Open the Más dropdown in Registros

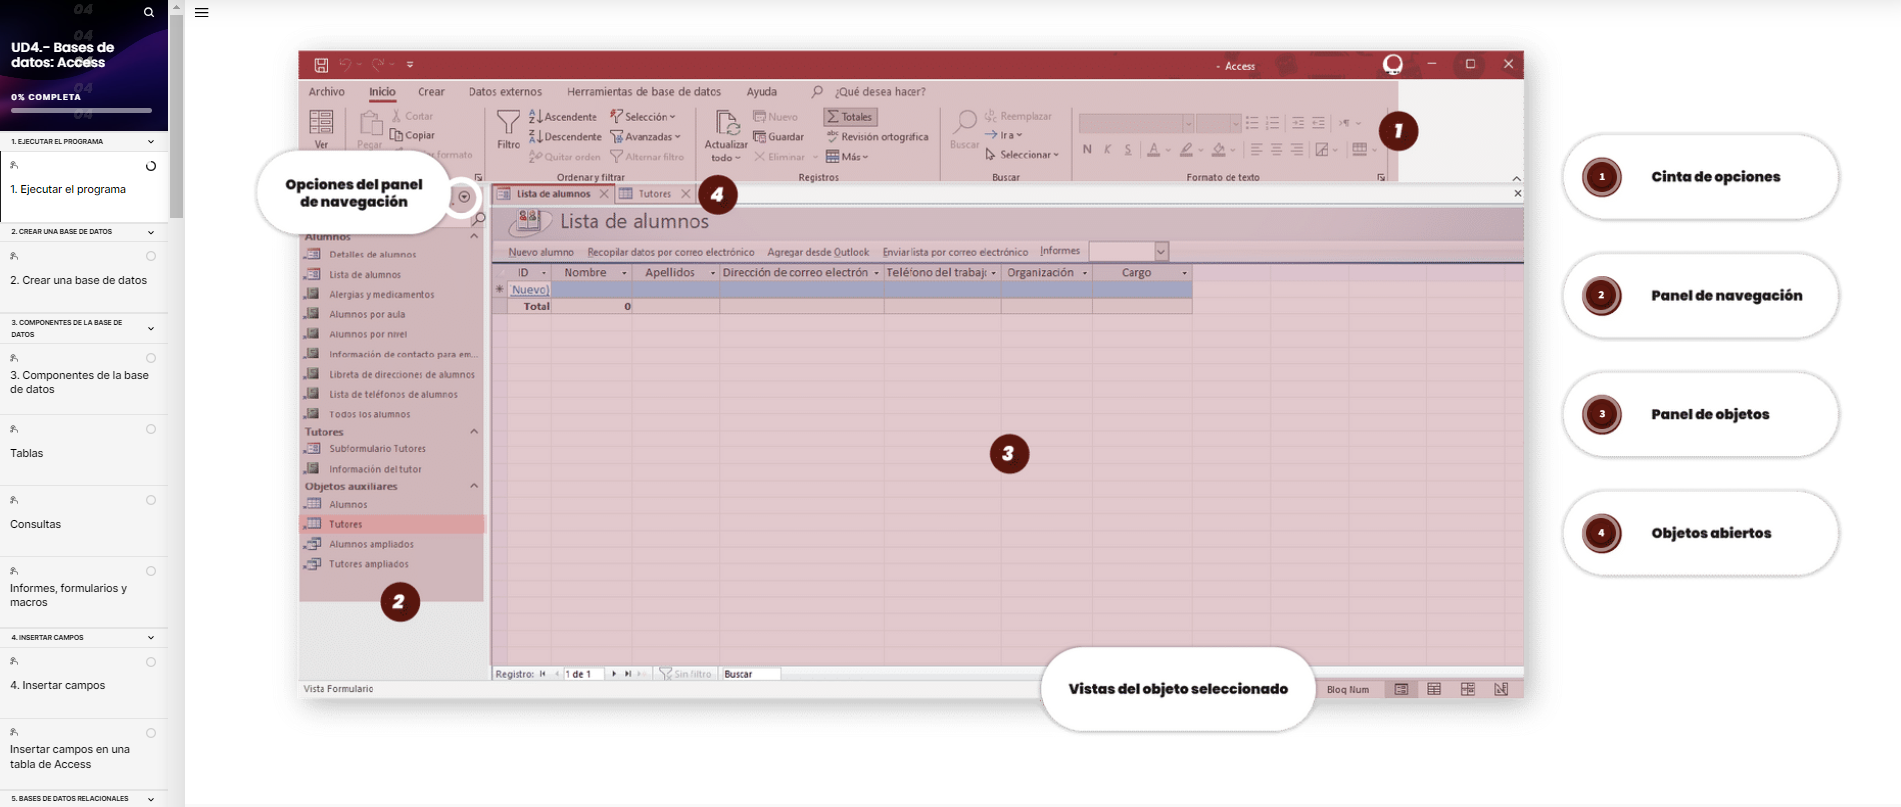[847, 157]
